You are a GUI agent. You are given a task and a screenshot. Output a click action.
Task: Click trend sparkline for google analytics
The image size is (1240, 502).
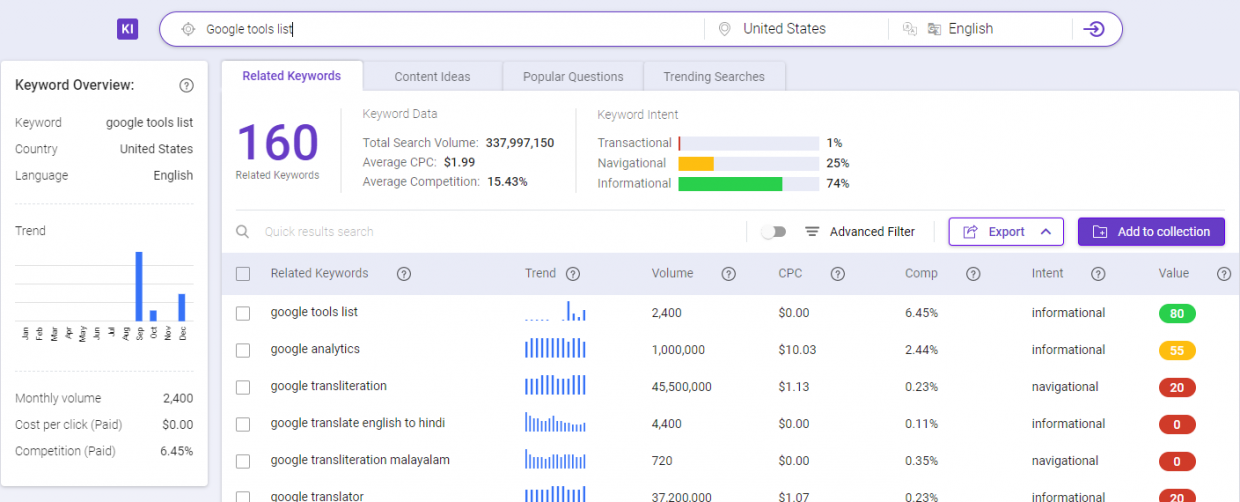click(x=555, y=348)
